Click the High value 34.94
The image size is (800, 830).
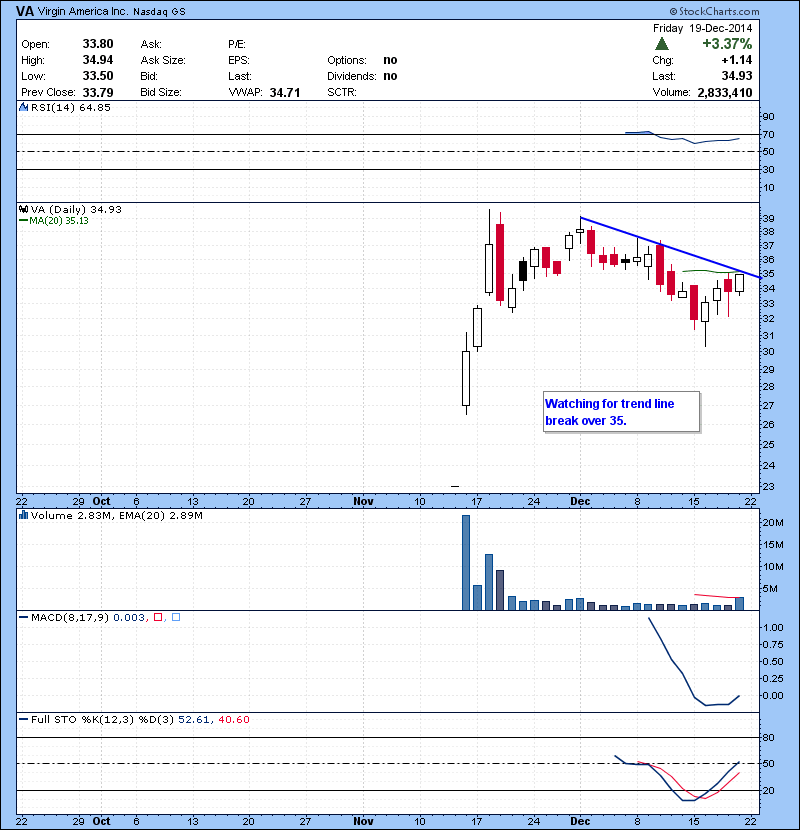pyautogui.click(x=98, y=60)
